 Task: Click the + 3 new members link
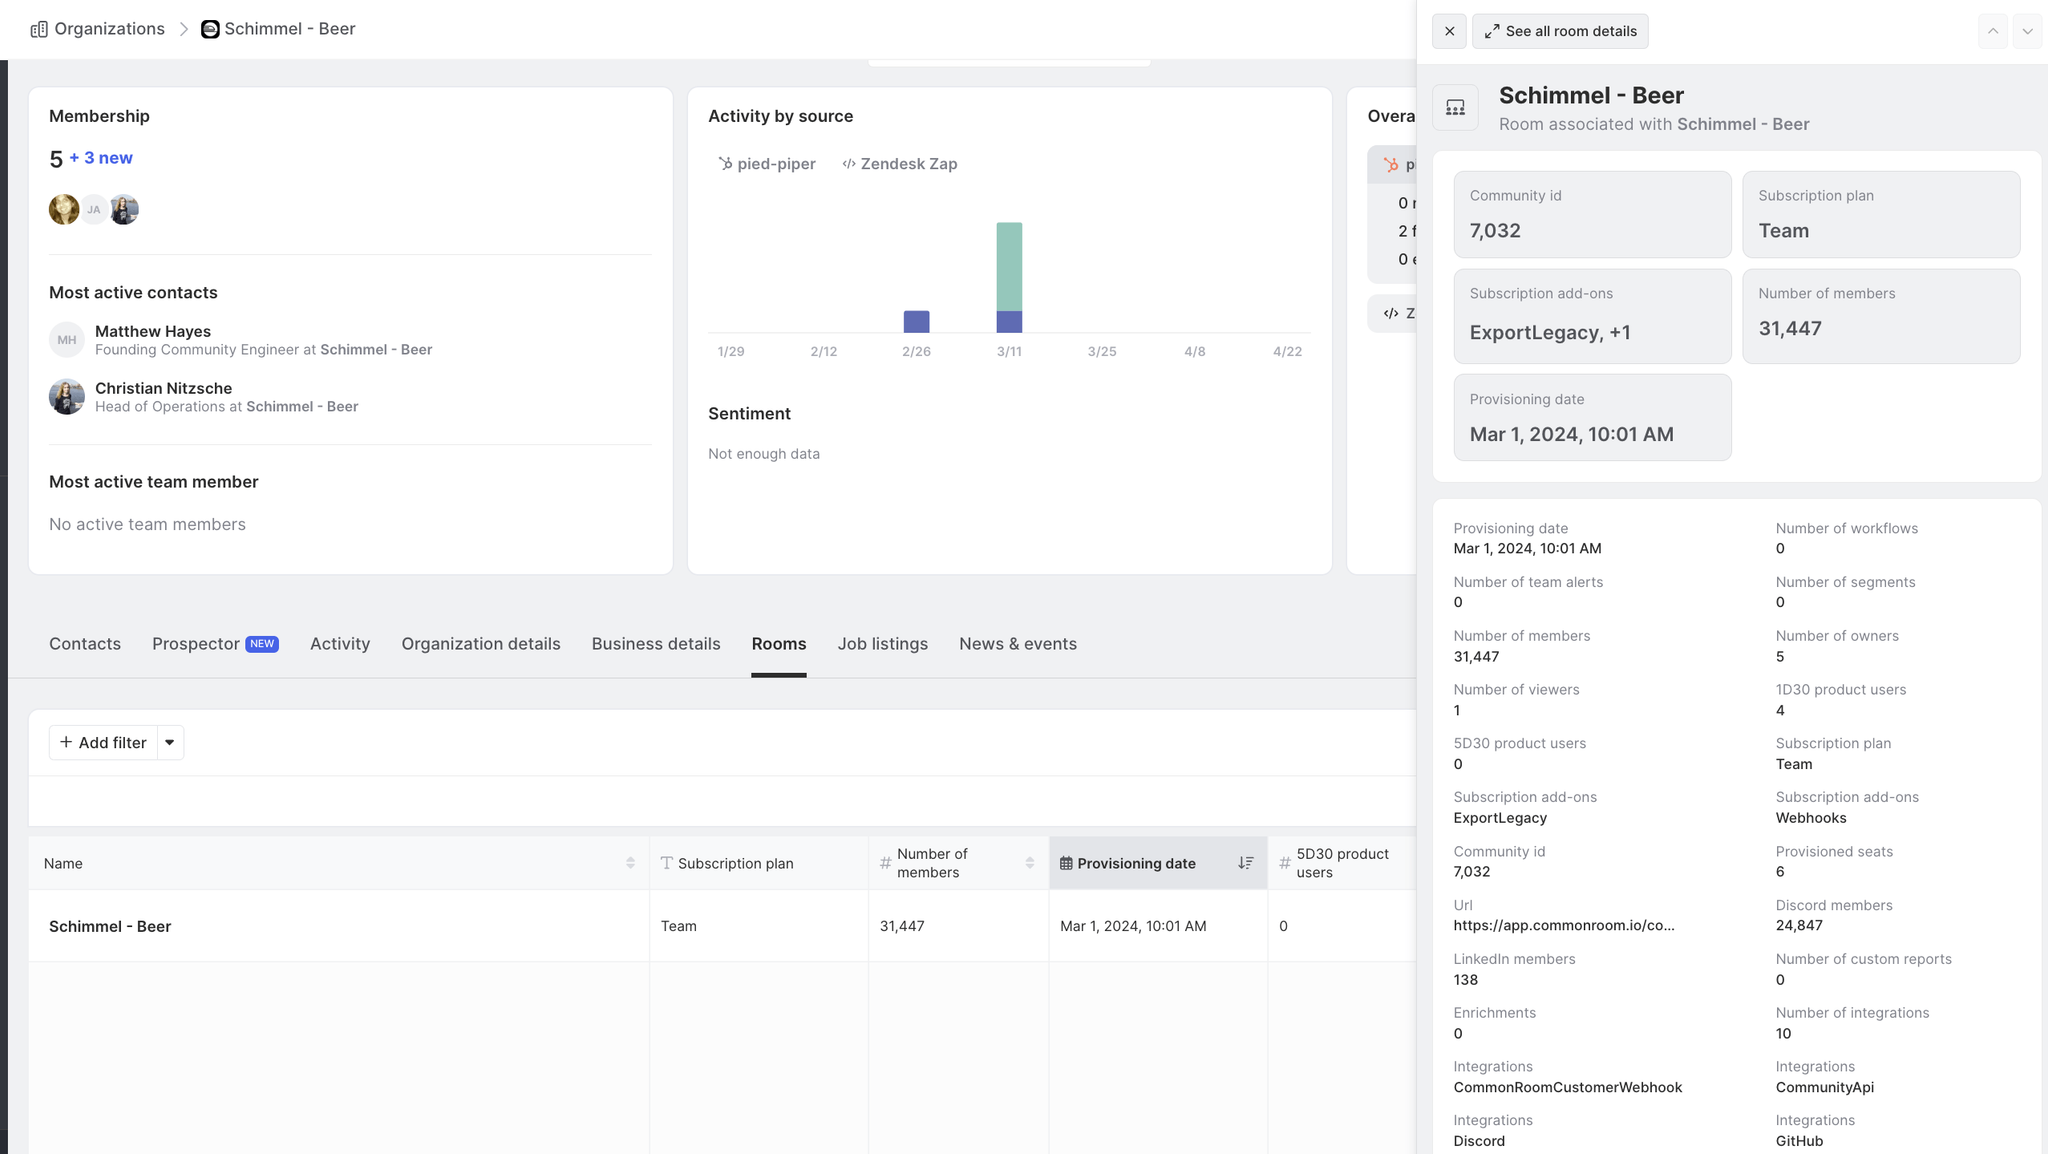(x=101, y=158)
